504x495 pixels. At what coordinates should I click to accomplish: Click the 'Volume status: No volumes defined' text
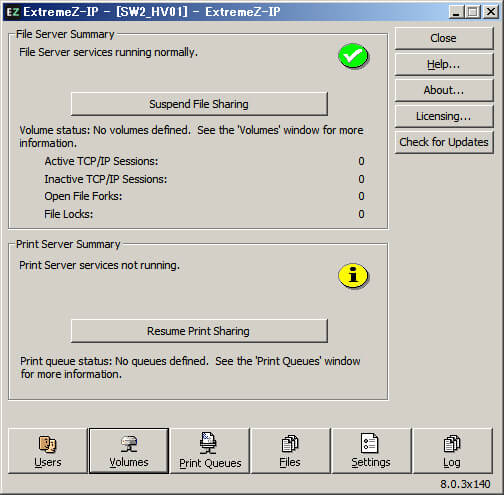105,130
